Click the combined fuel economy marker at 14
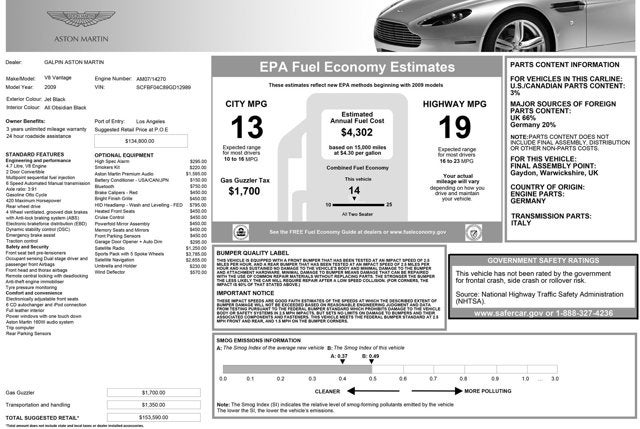Screen dimensions: 640x429 [x=353, y=192]
